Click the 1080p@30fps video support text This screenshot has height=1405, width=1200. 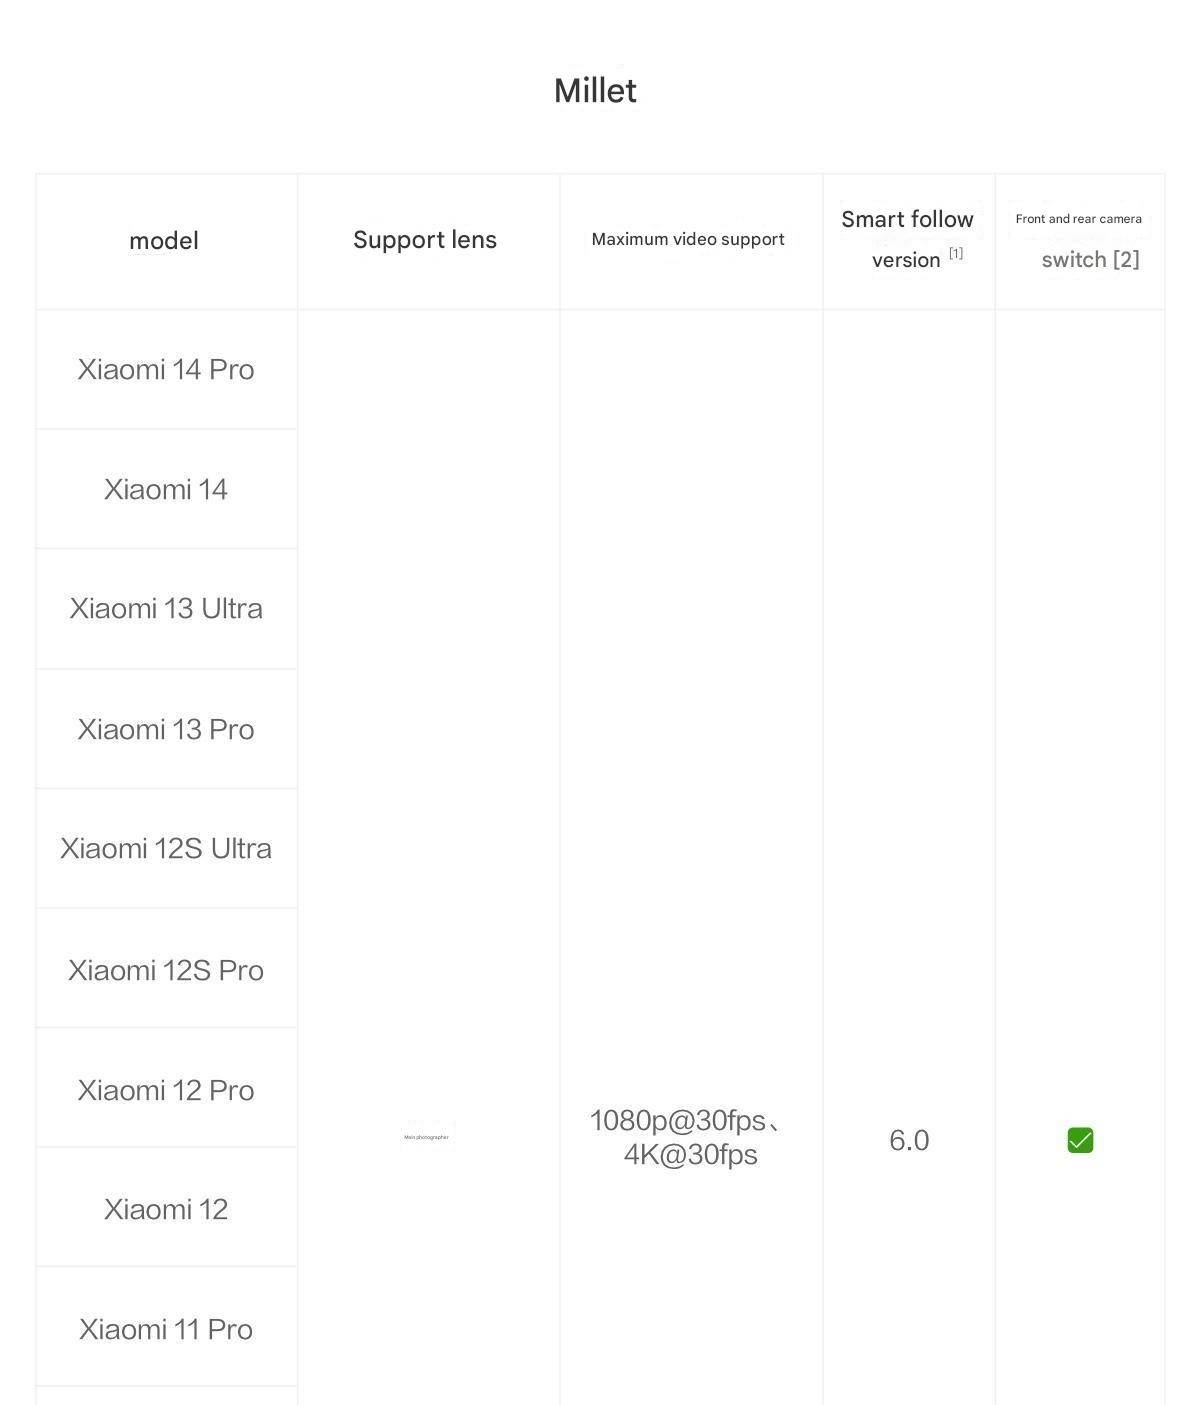678,1121
